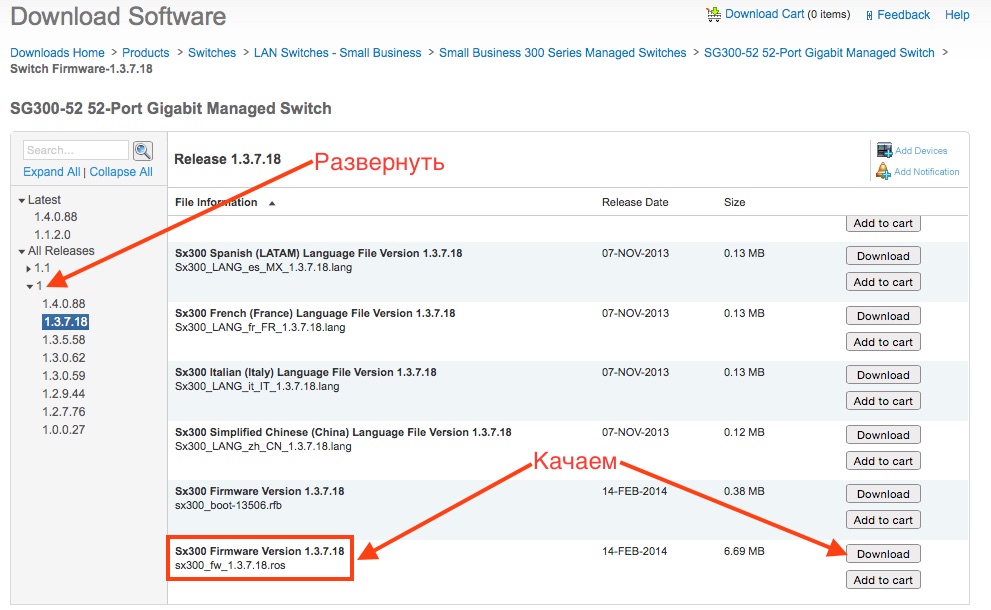Click the search magnifier icon
This screenshot has height=610, width=991.
143,151
